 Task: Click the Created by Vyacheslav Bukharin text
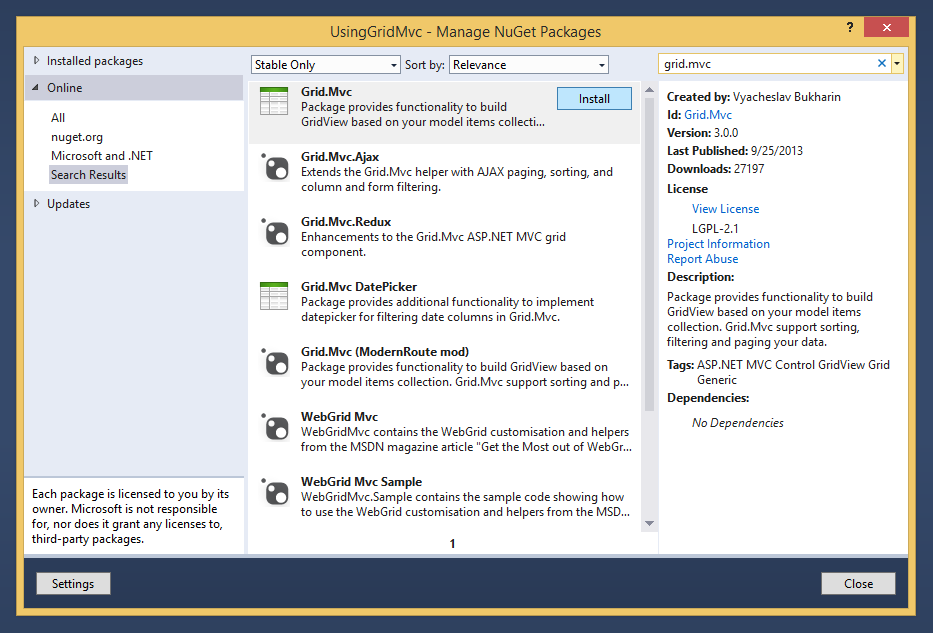coord(753,96)
